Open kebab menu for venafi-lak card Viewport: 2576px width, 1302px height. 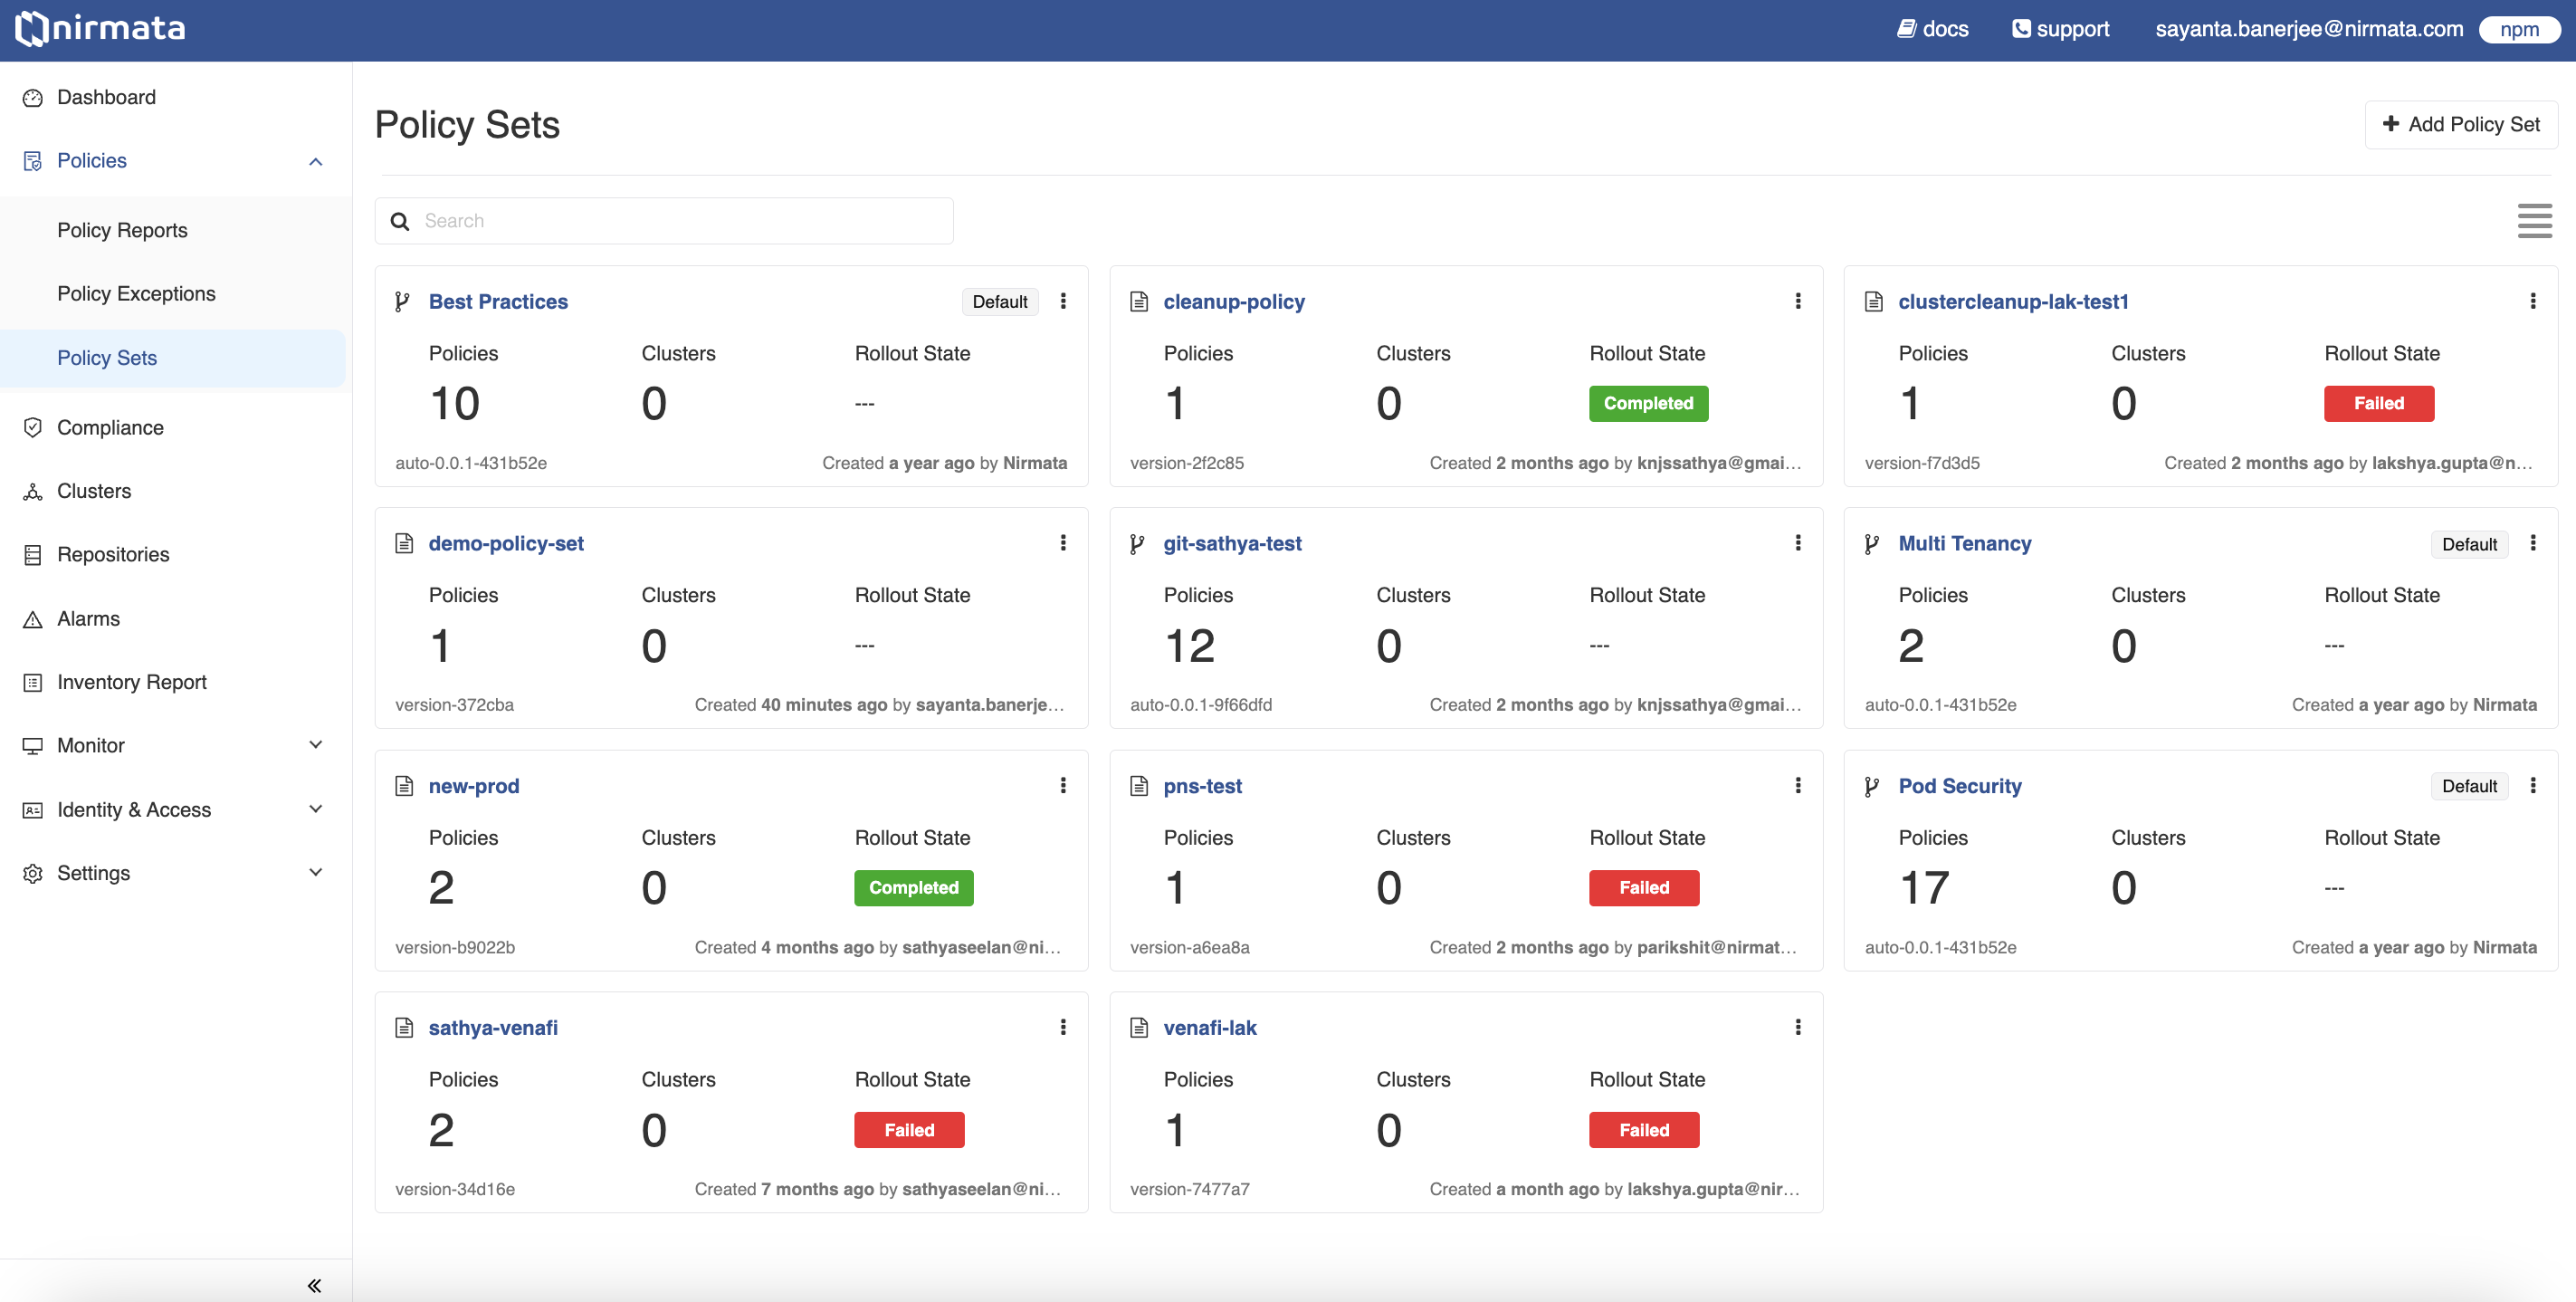(1798, 1028)
